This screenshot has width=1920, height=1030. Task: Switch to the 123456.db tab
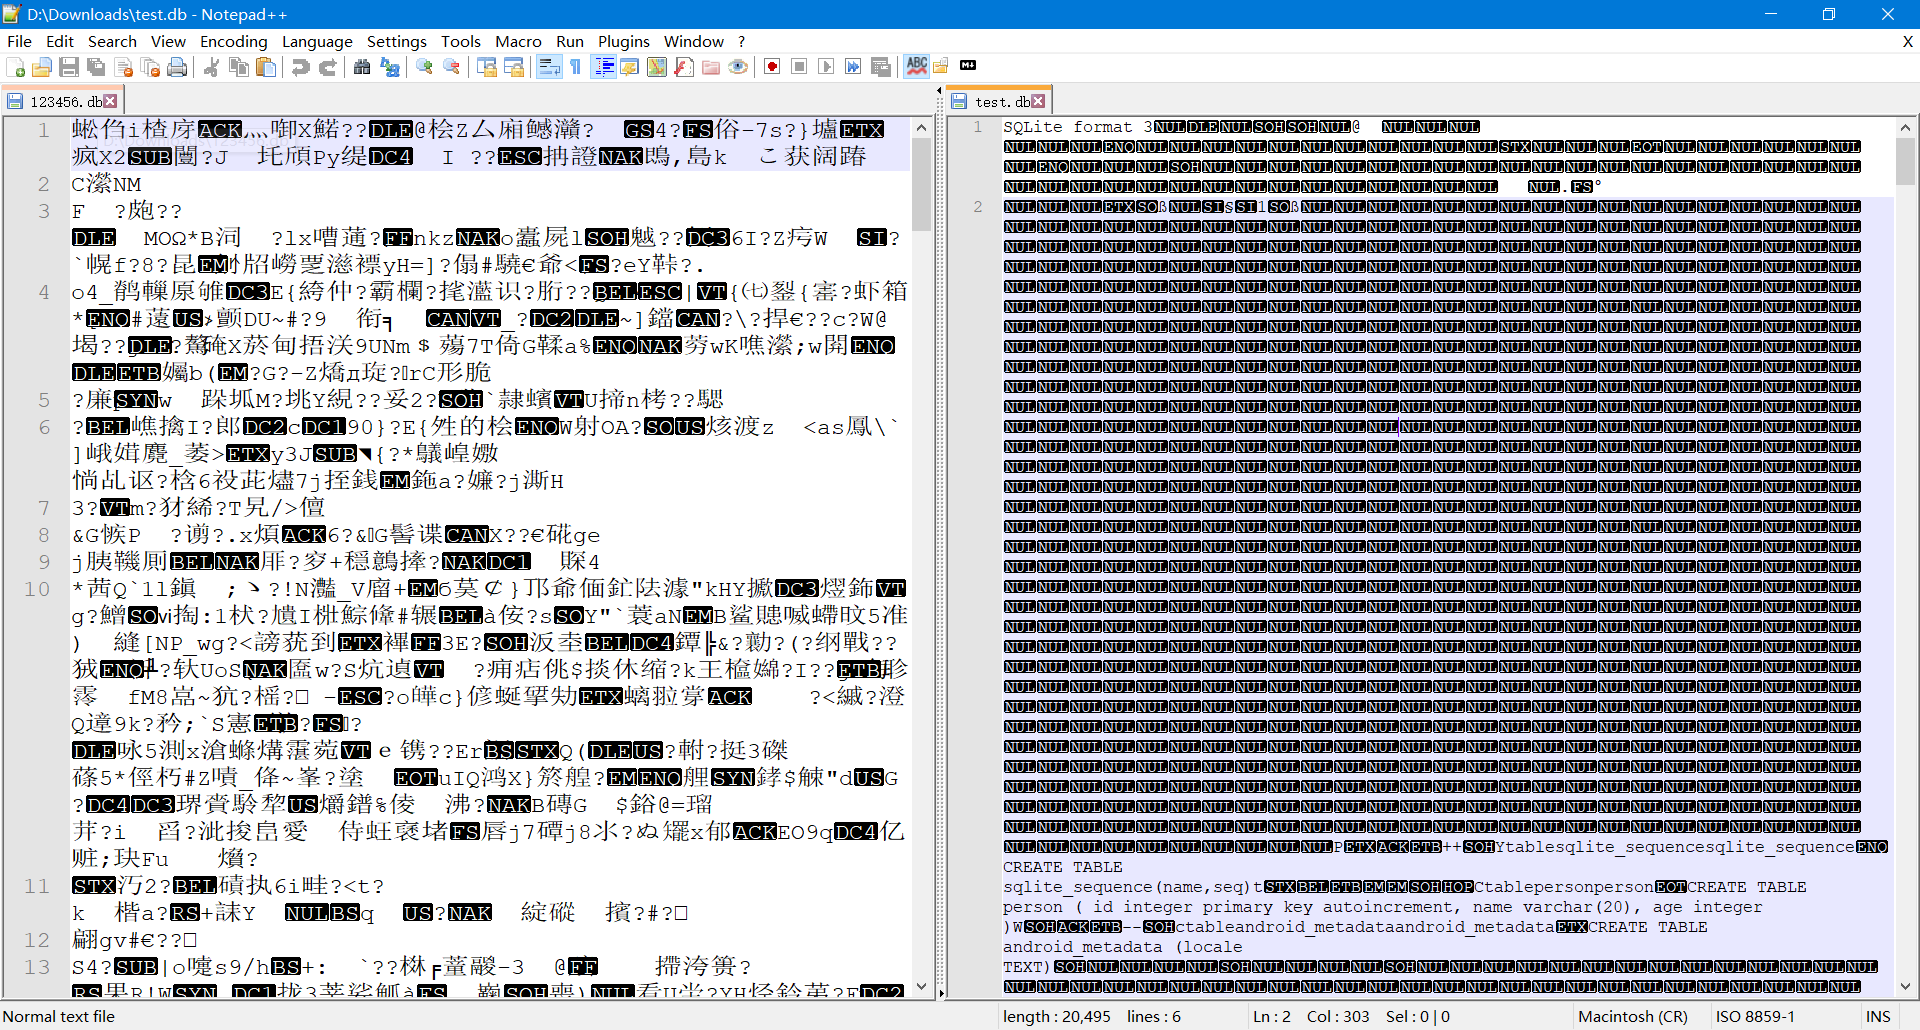pos(62,101)
